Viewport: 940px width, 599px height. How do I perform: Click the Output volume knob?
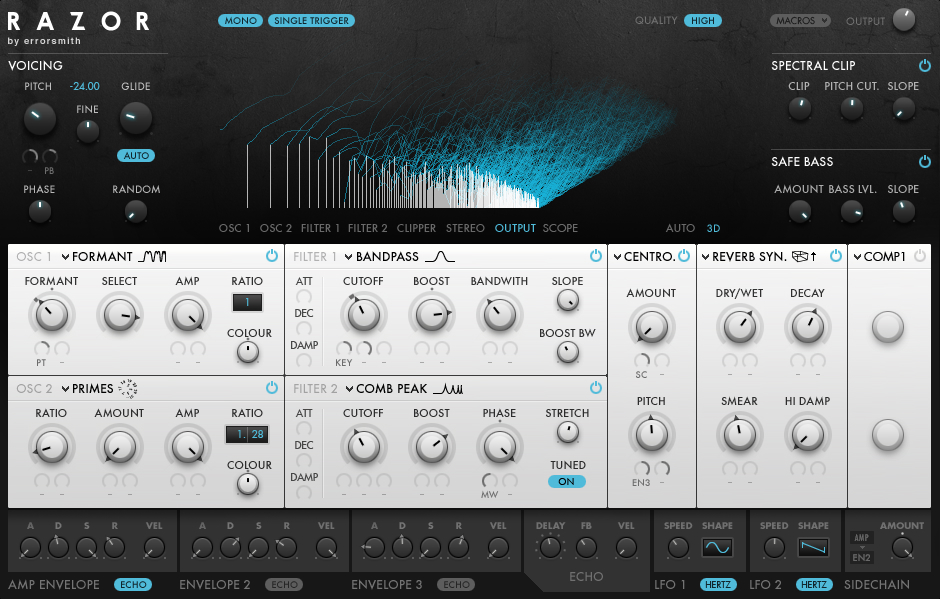point(904,19)
